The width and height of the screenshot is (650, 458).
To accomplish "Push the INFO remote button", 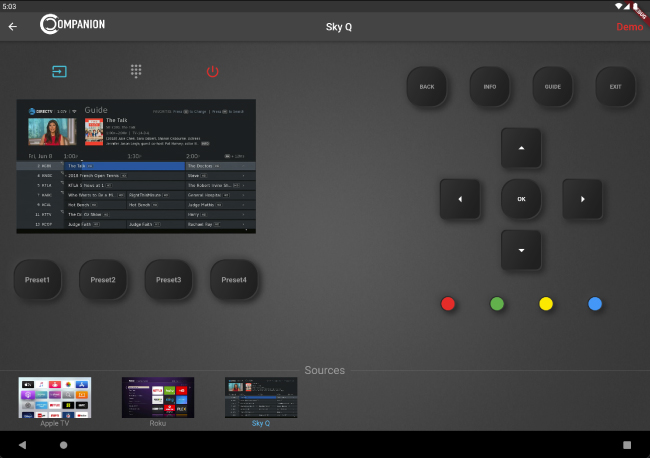I will tap(490, 87).
